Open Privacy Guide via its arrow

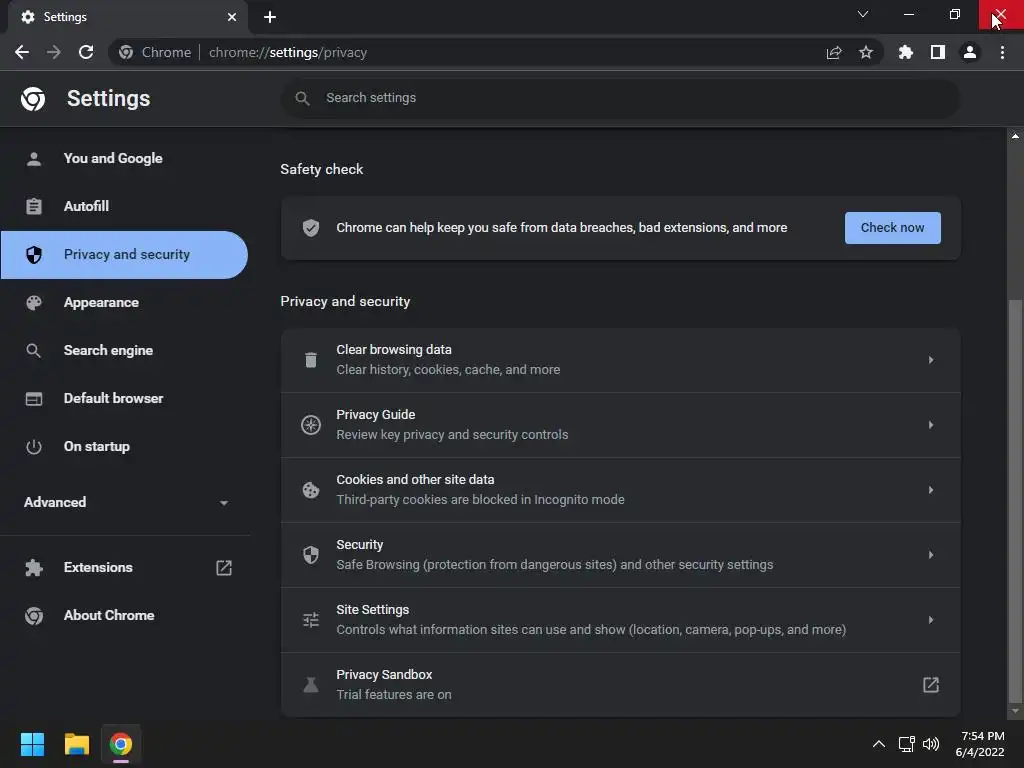pyautogui.click(x=931, y=425)
